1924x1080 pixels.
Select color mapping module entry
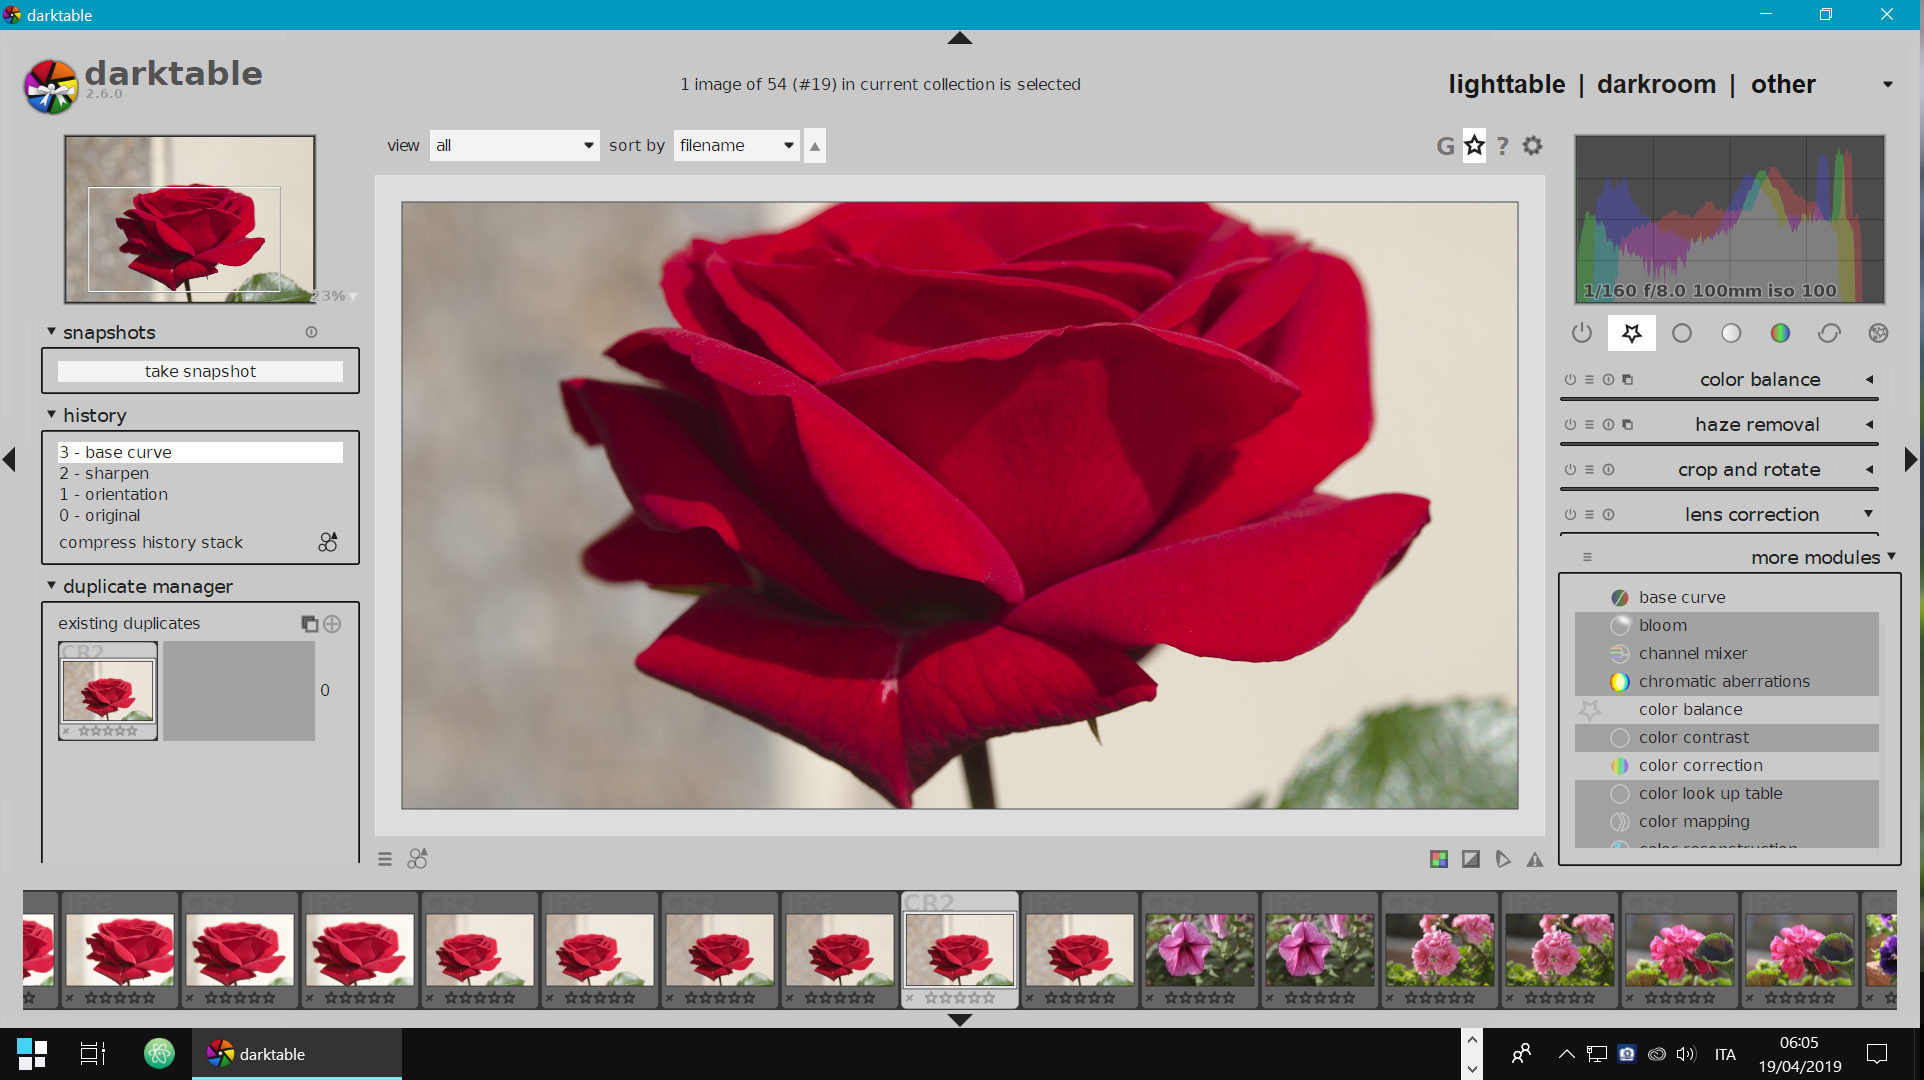pos(1727,821)
